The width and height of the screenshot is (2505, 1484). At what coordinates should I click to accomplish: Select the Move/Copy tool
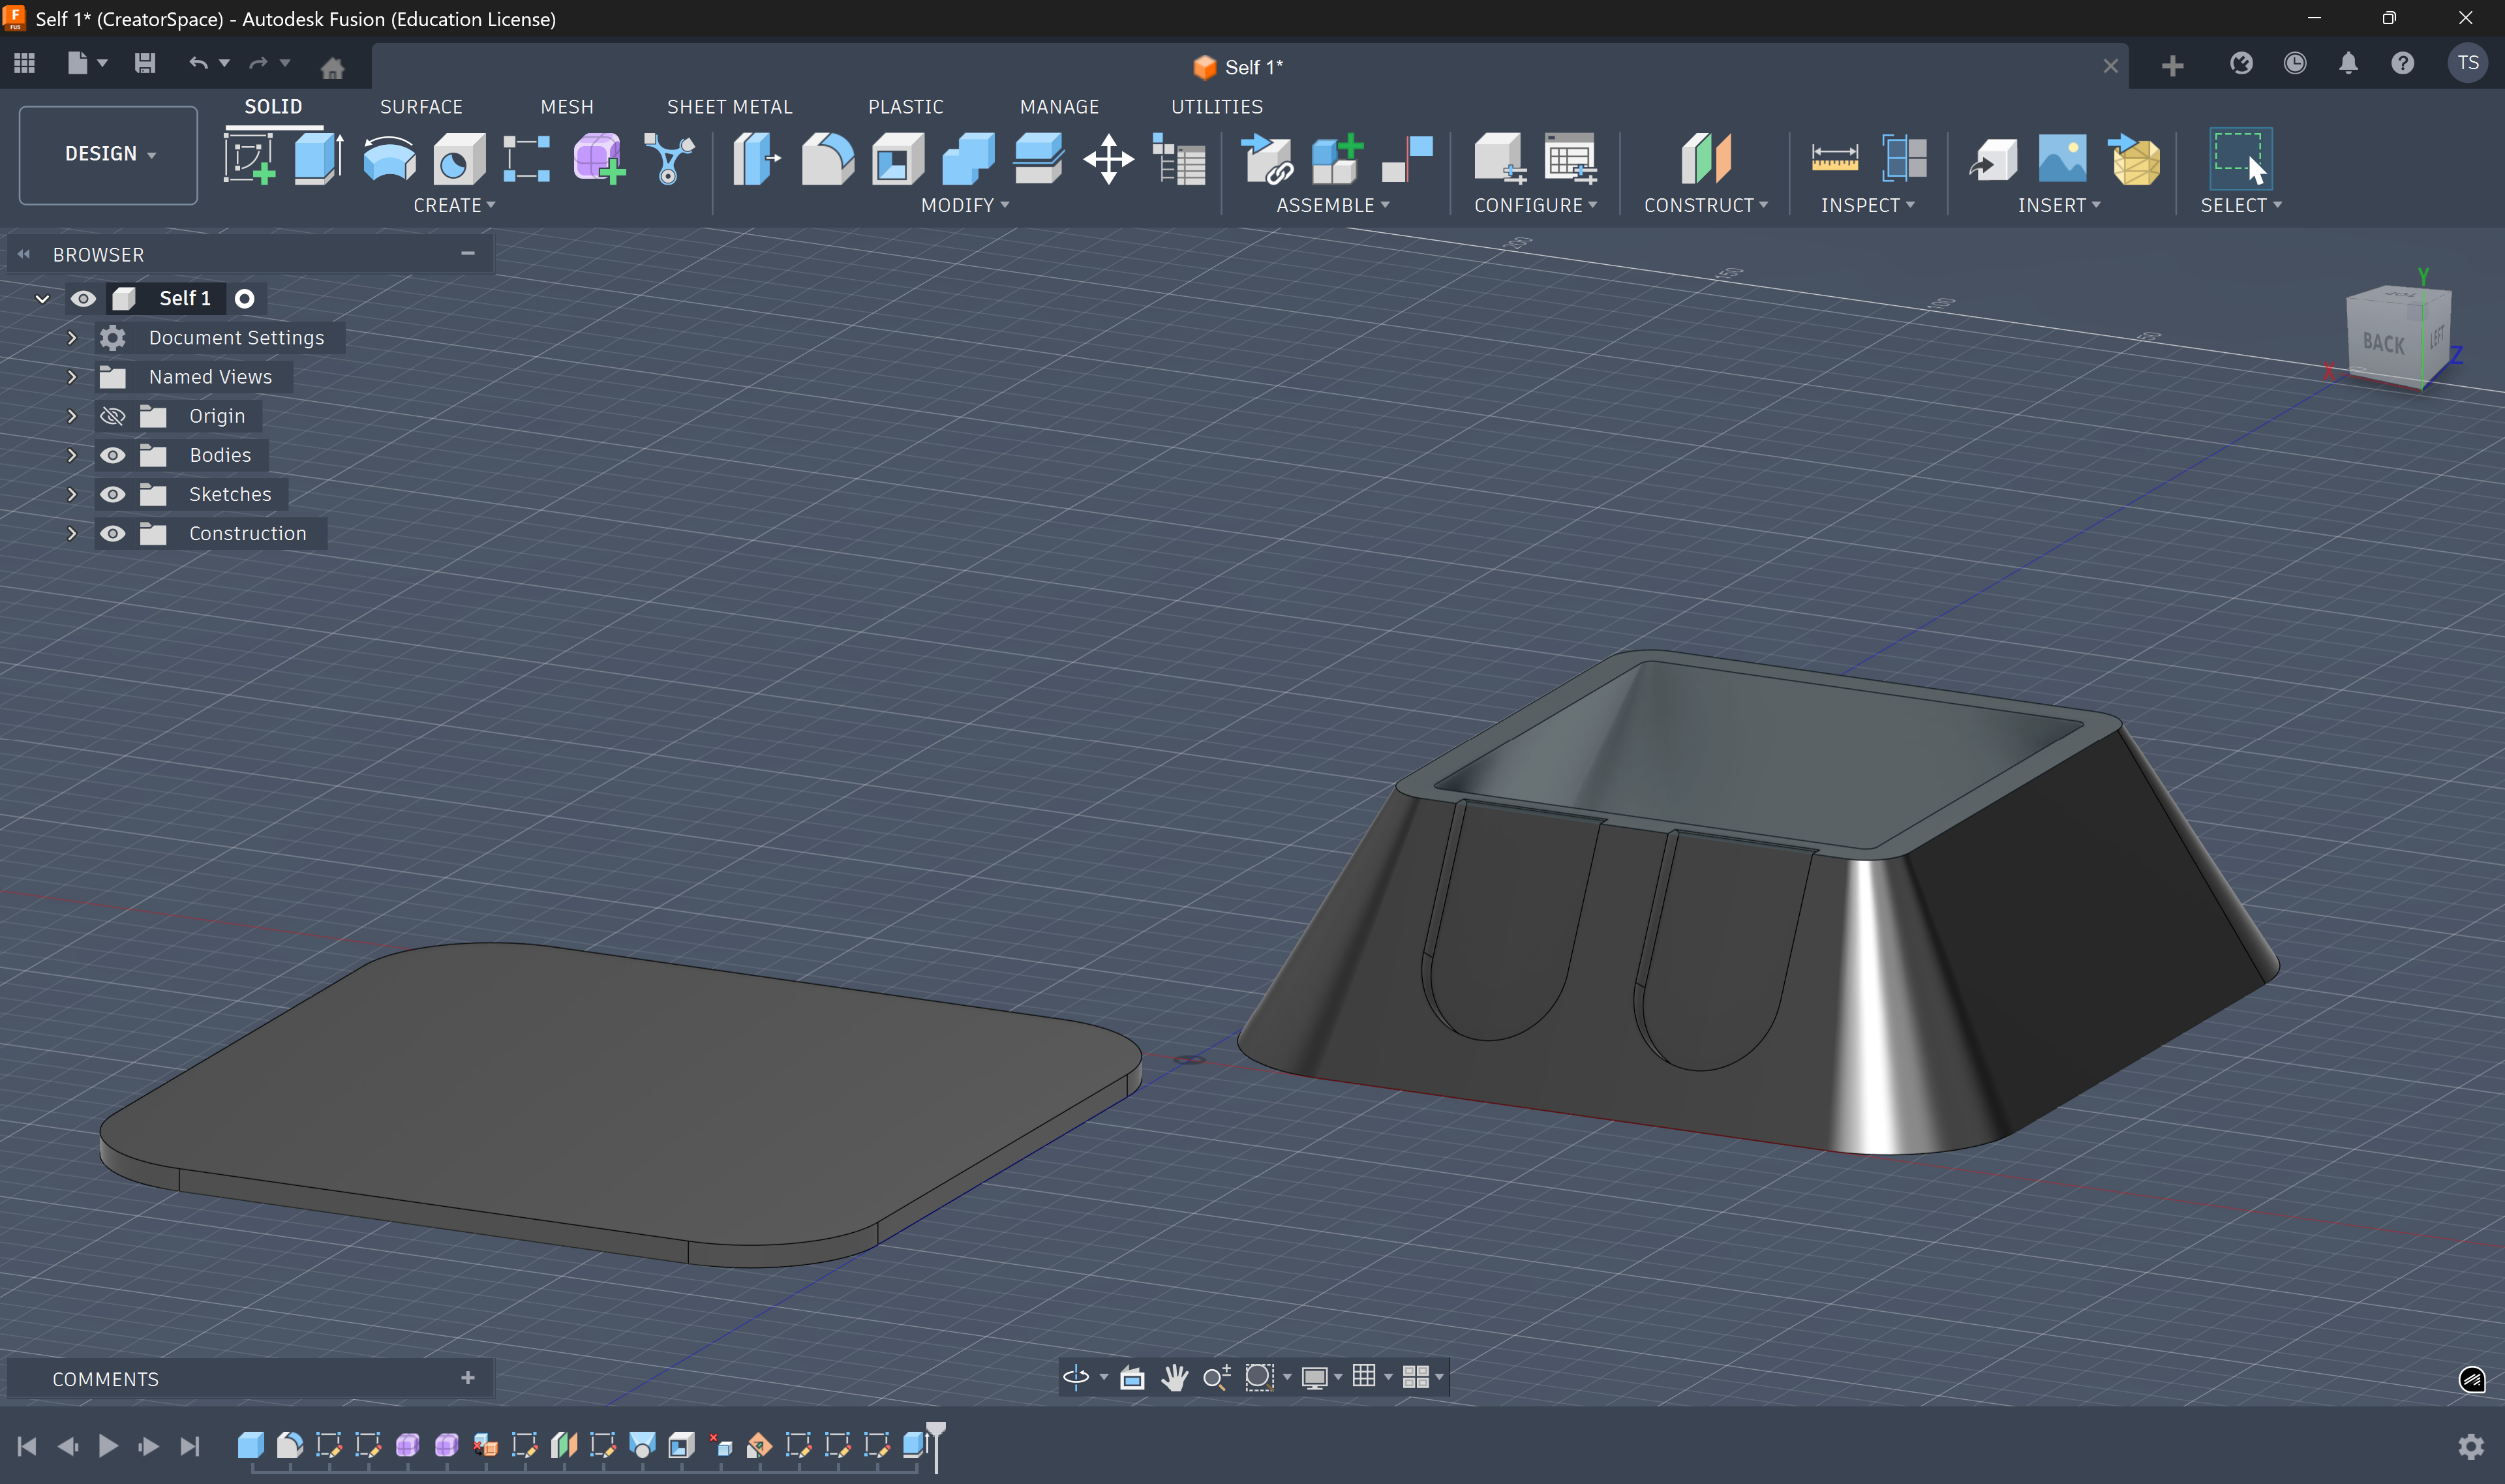coord(1108,158)
